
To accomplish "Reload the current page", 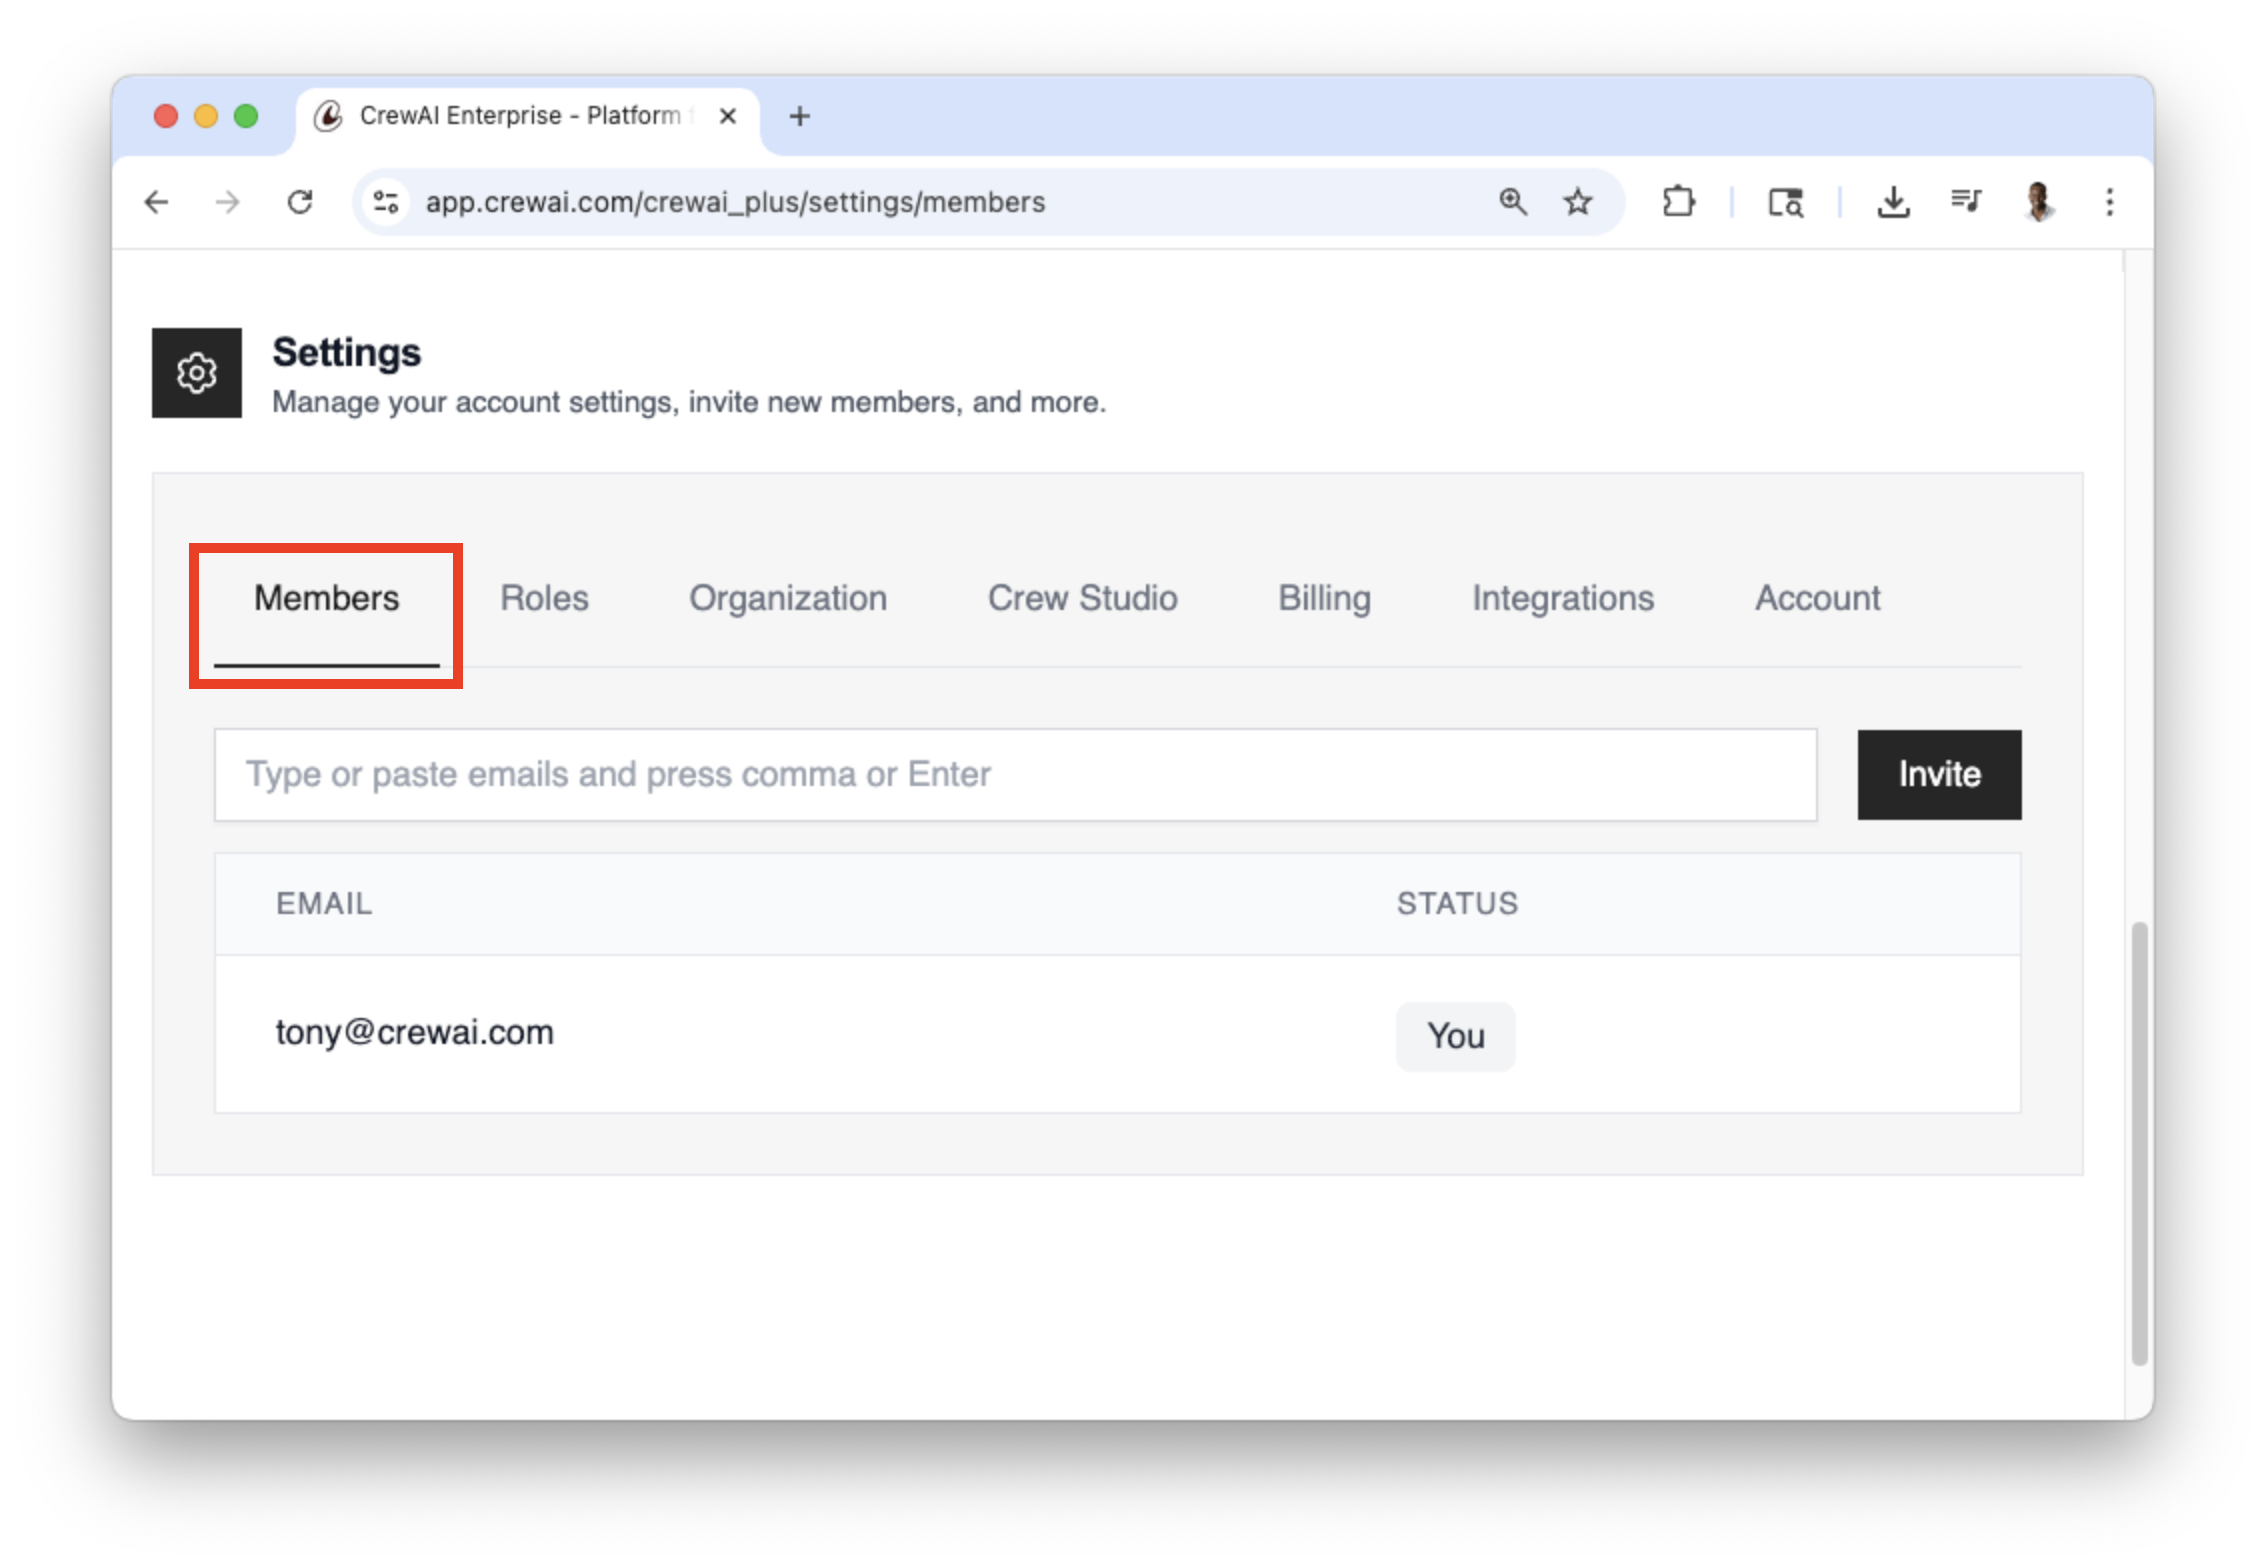I will click(300, 203).
